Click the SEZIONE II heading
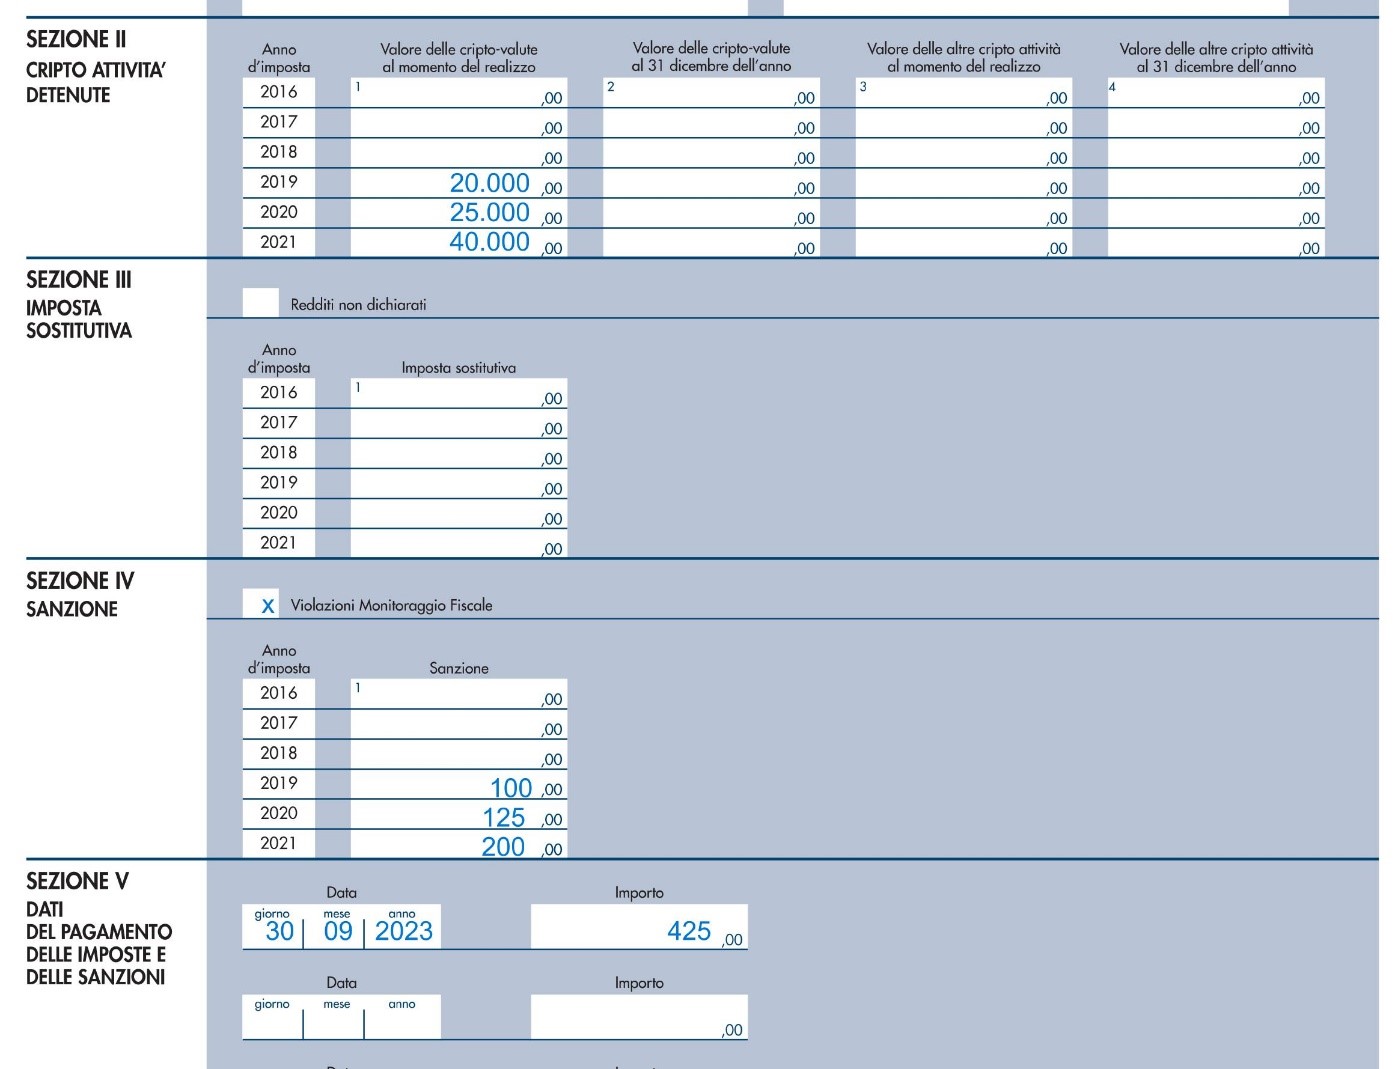The width and height of the screenshot is (1395, 1069). click(x=76, y=40)
